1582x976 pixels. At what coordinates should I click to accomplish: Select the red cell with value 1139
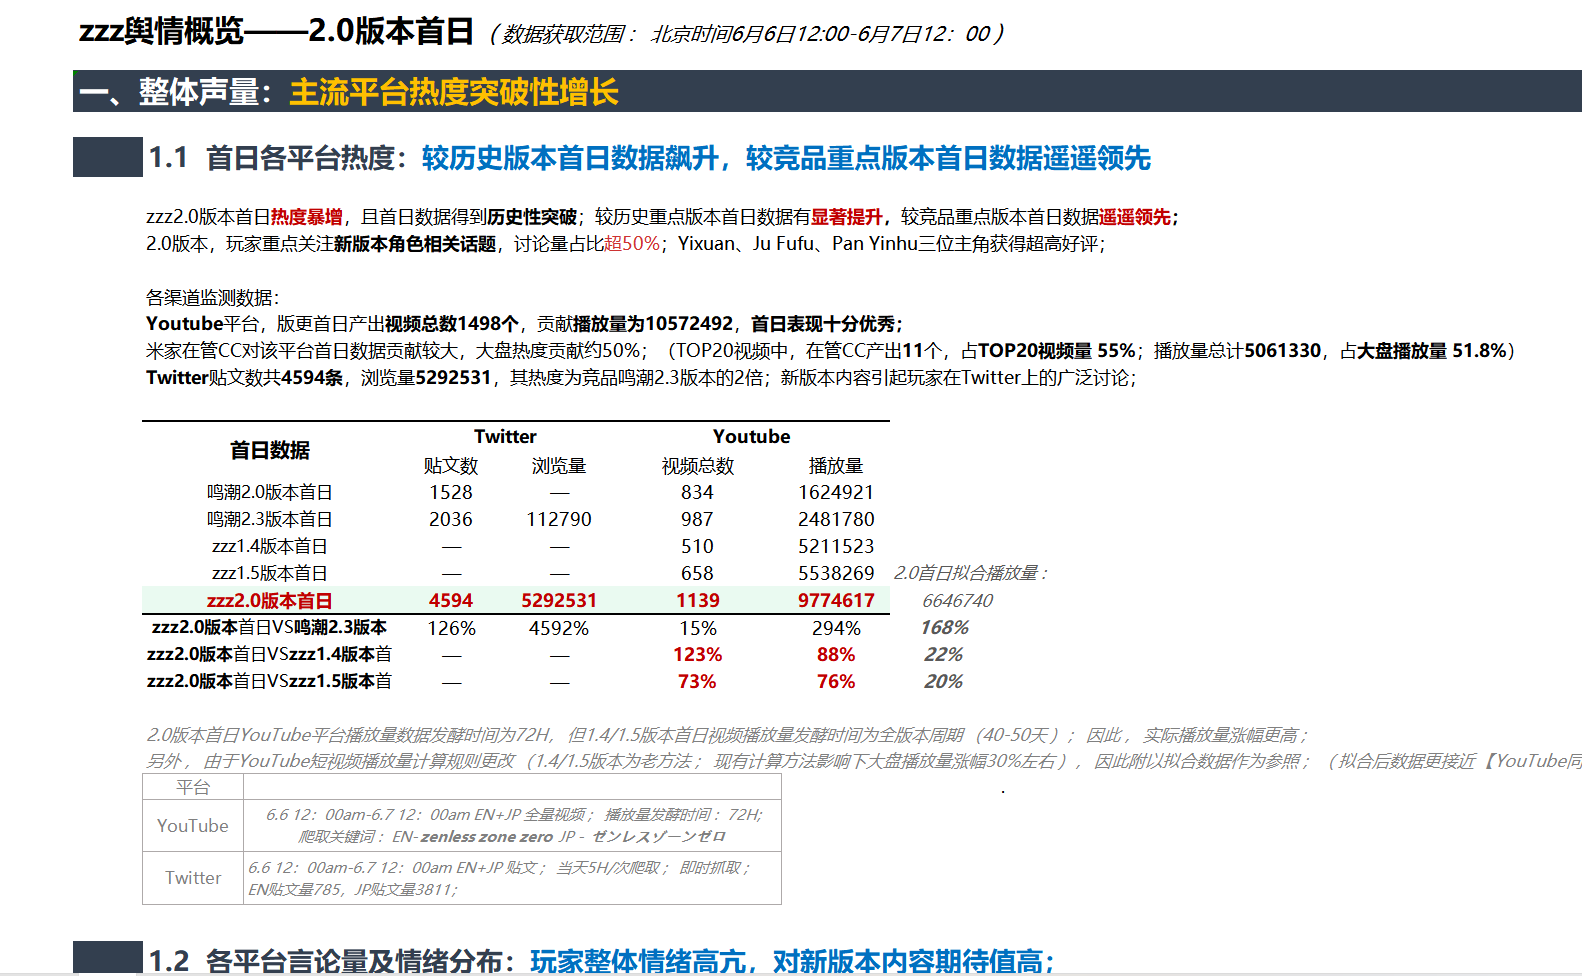(x=698, y=600)
